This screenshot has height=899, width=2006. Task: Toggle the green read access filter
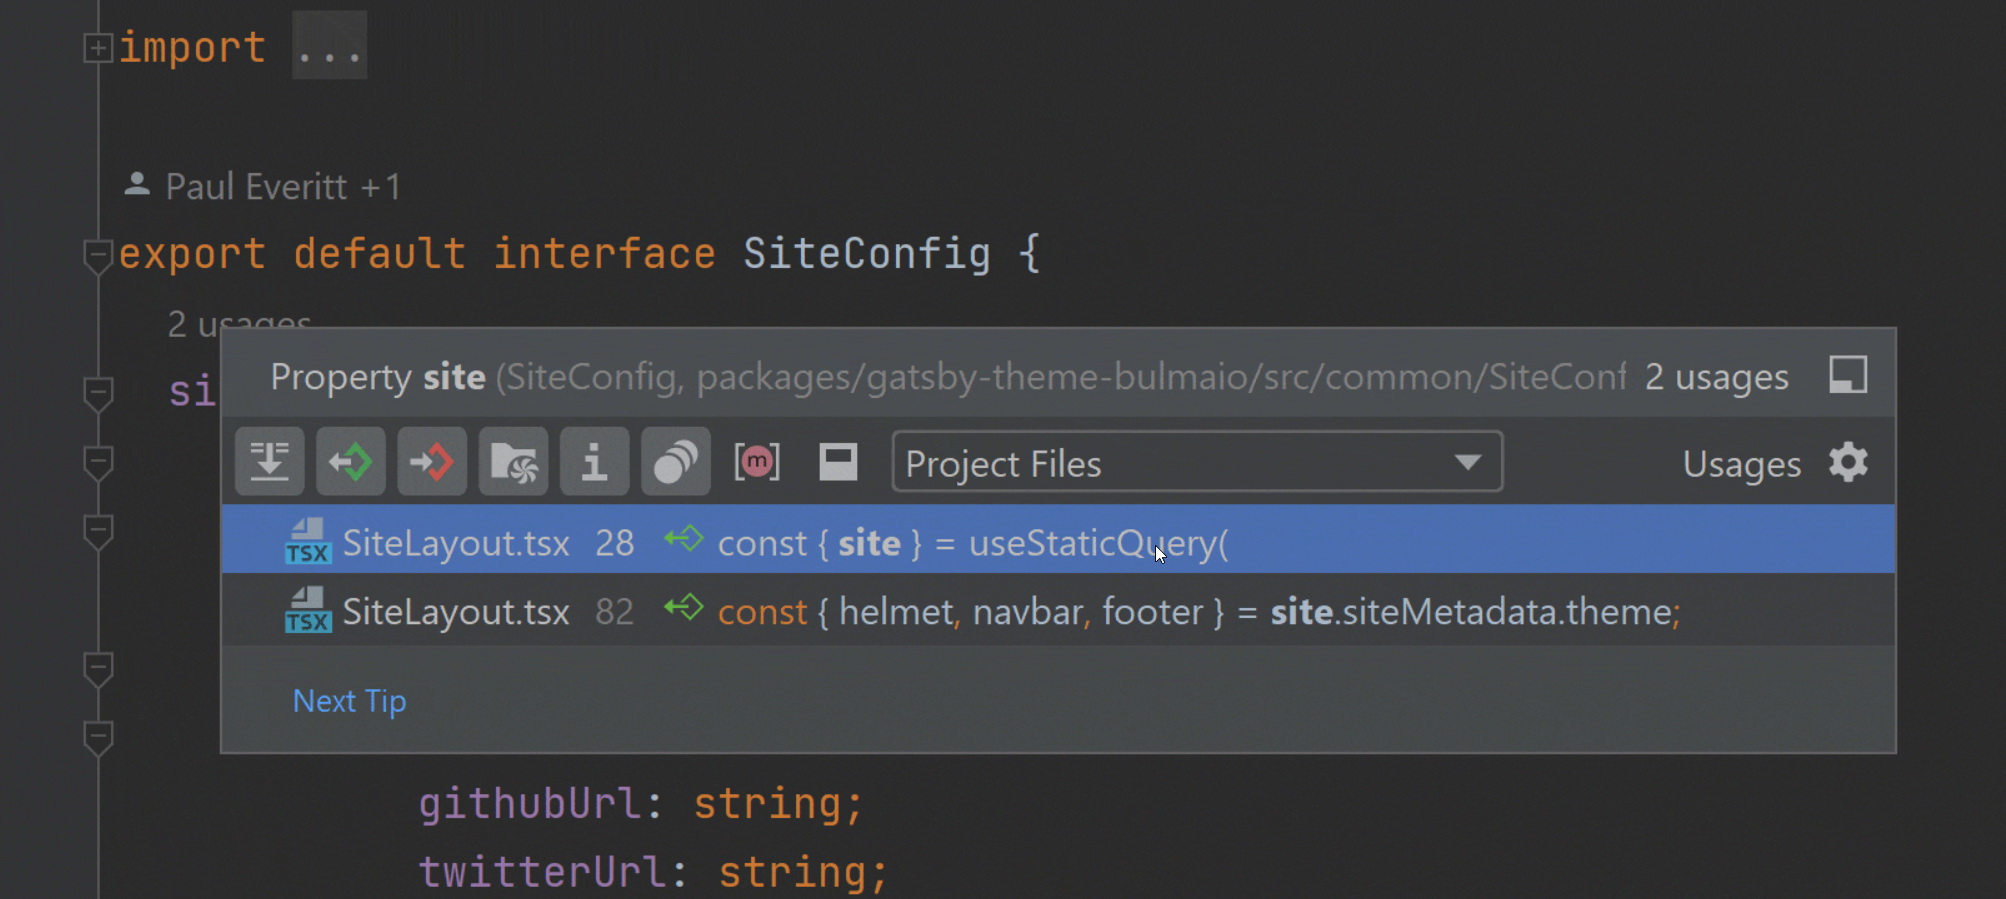click(351, 462)
